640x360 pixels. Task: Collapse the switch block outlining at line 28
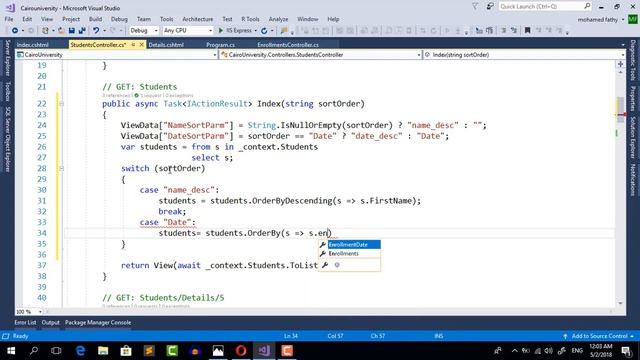click(x=62, y=168)
